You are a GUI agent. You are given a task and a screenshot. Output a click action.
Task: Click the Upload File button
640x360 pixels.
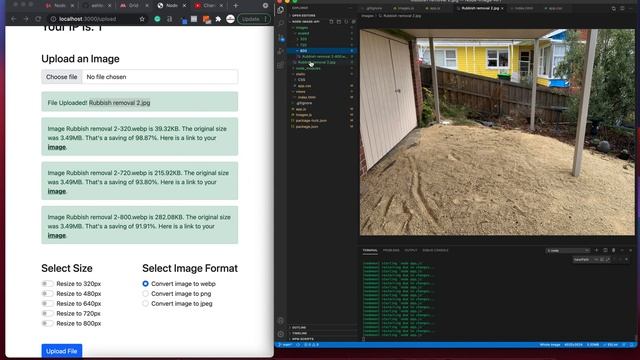(x=62, y=351)
